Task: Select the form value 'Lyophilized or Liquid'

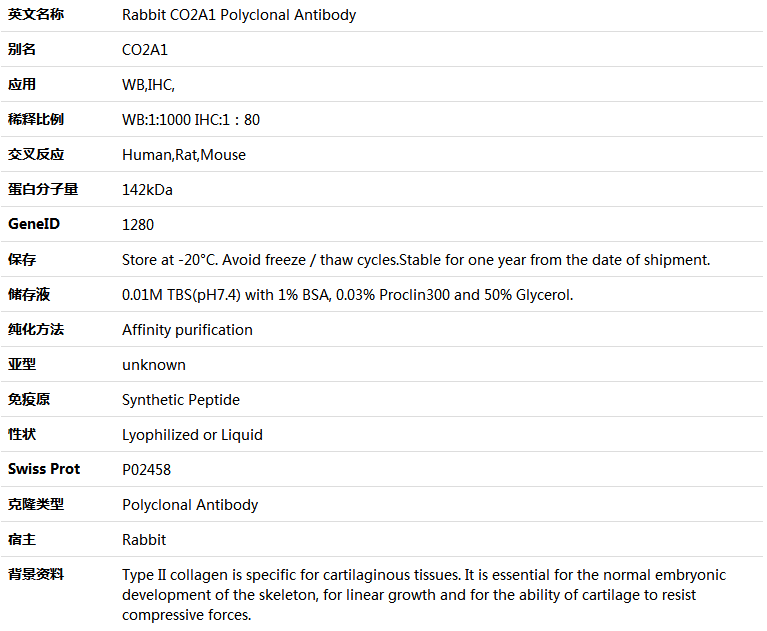Action: (192, 435)
